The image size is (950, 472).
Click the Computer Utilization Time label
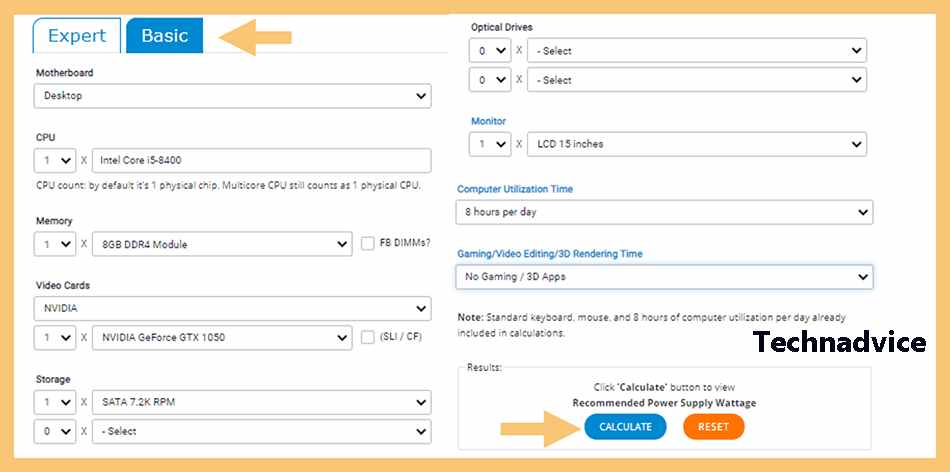tap(514, 189)
